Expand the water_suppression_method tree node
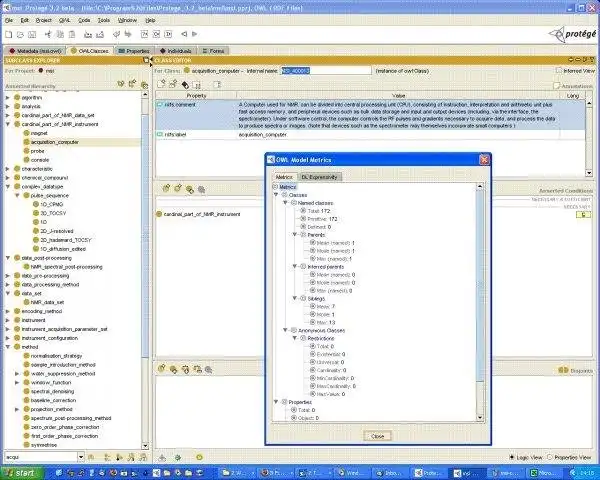The image size is (600, 480). (17, 373)
